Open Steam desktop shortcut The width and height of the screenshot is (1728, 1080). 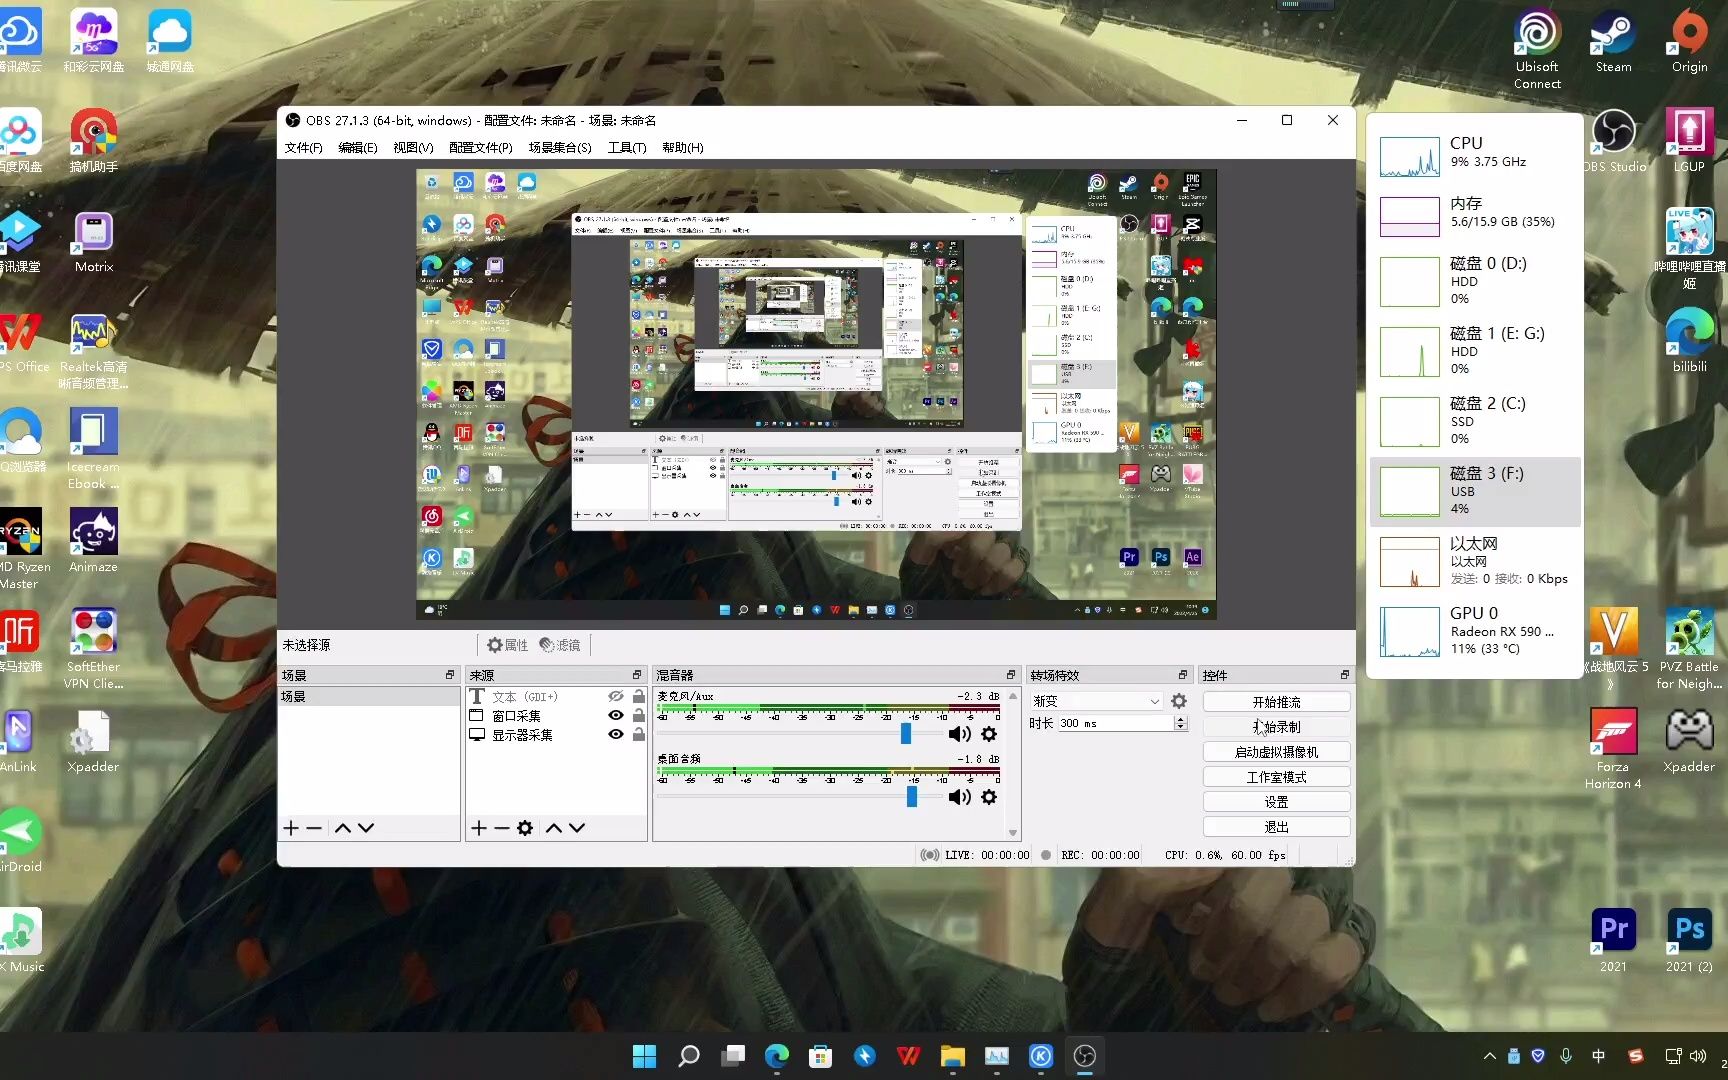[1613, 40]
